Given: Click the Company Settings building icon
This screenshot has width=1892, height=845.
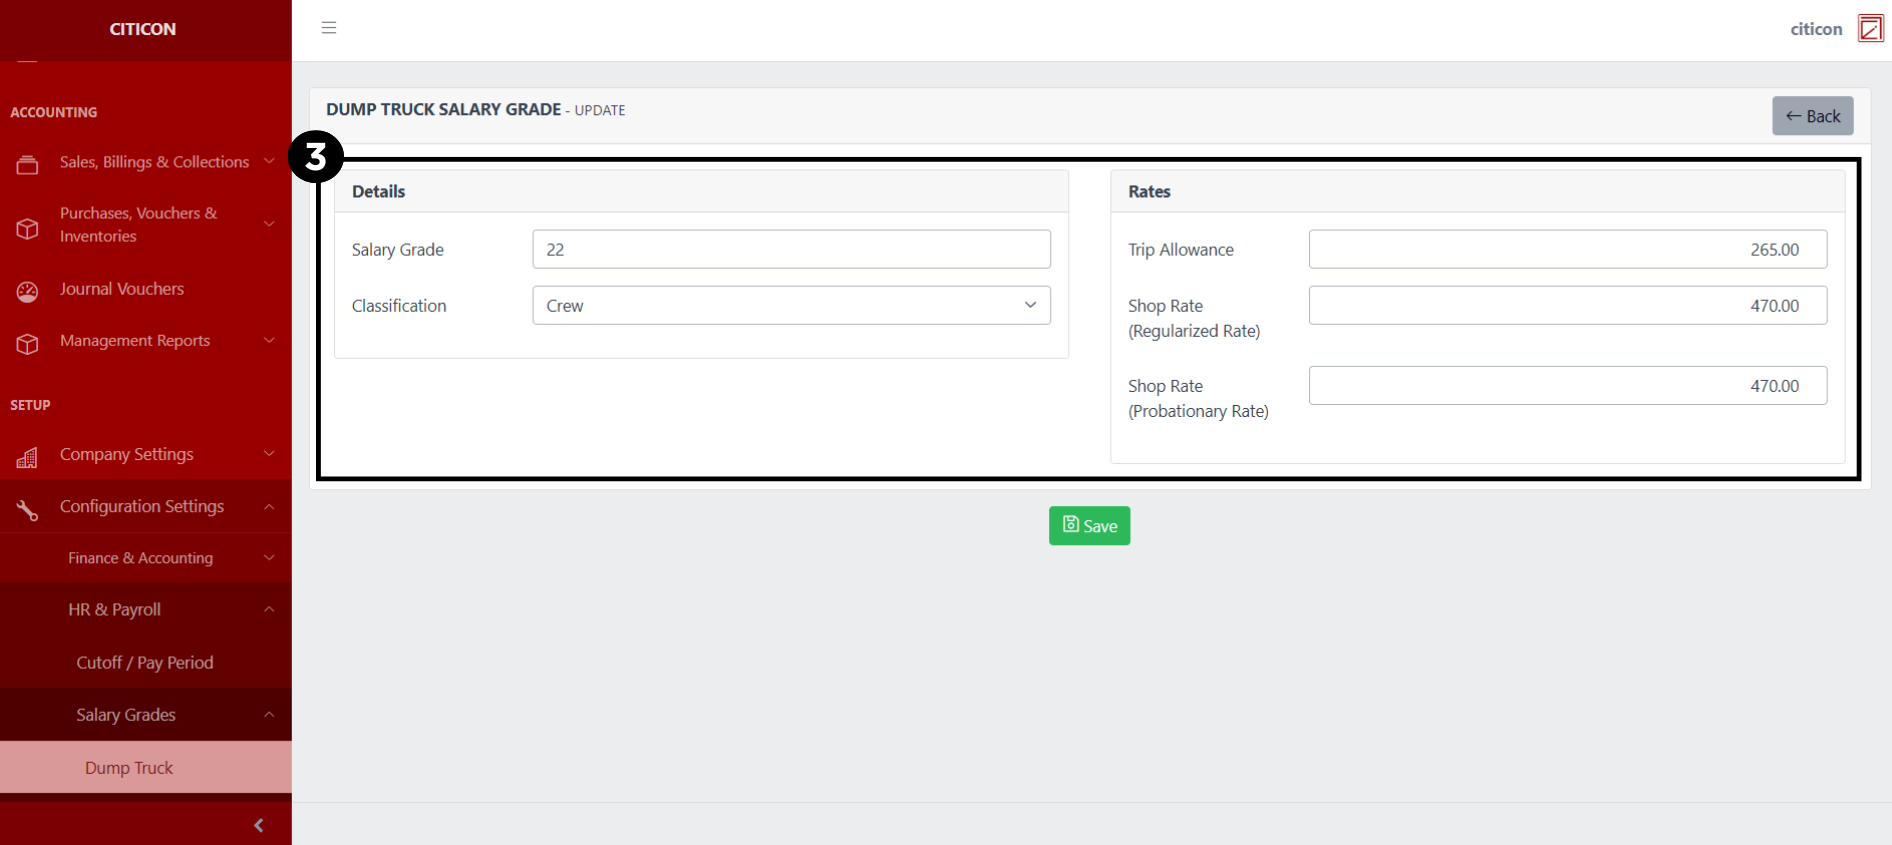Looking at the screenshot, I should pyautogui.click(x=27, y=457).
